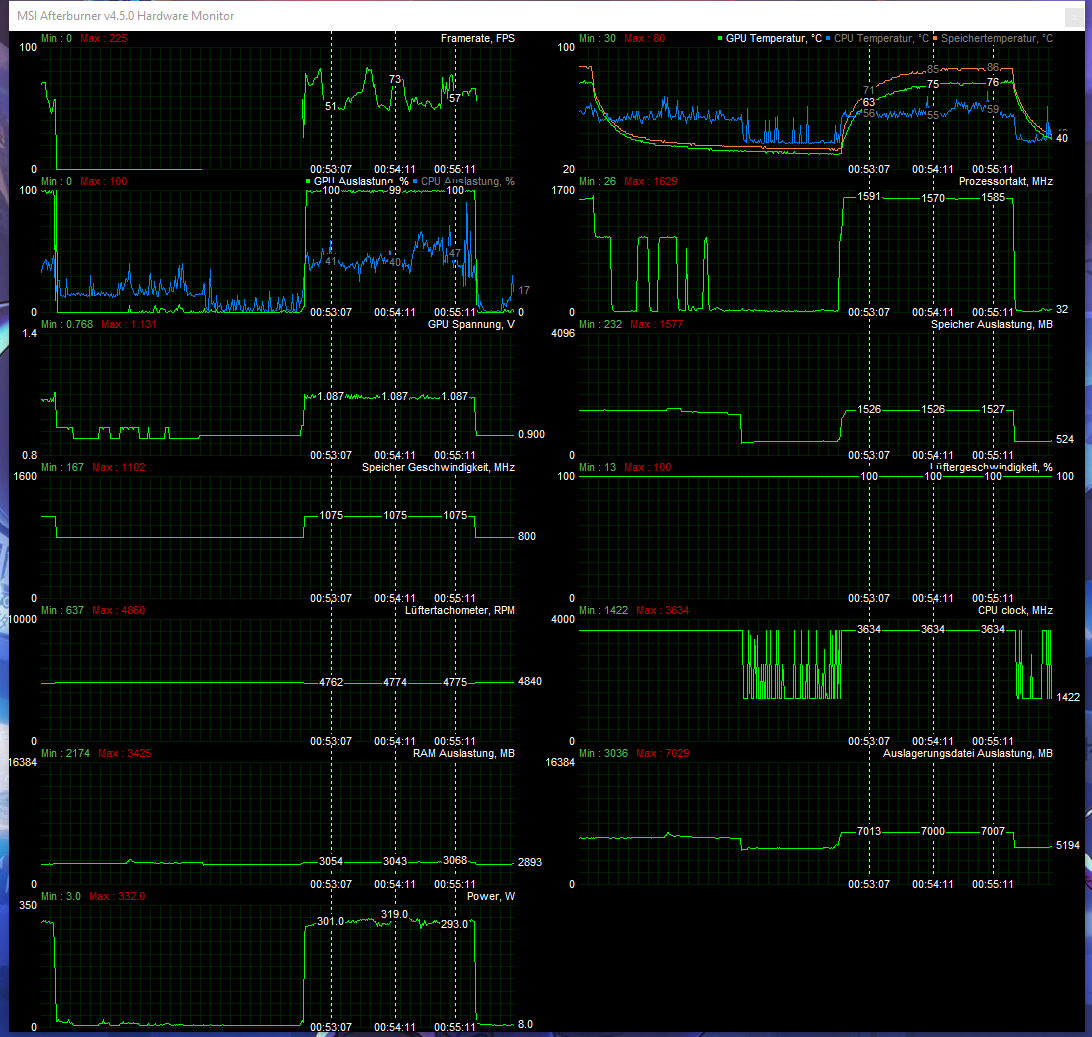Select the CPU Temperatur, °C label

(882, 38)
